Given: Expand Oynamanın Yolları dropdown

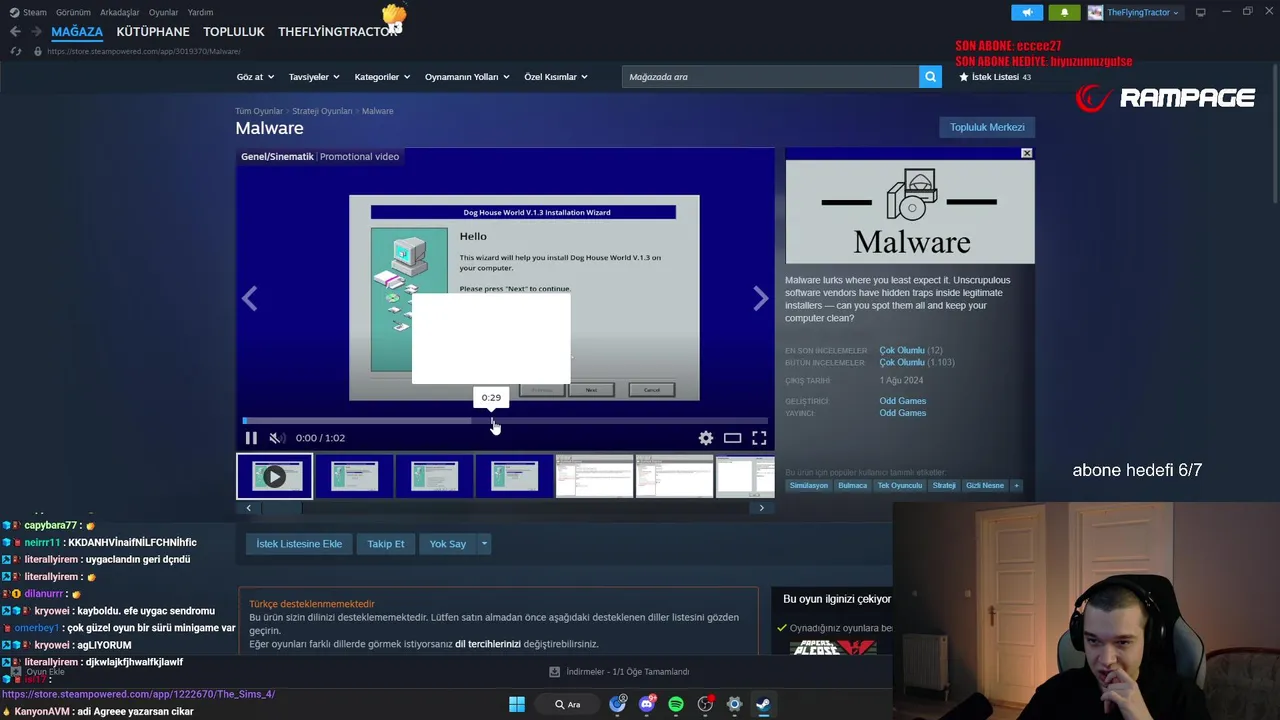Looking at the screenshot, I should (x=467, y=77).
